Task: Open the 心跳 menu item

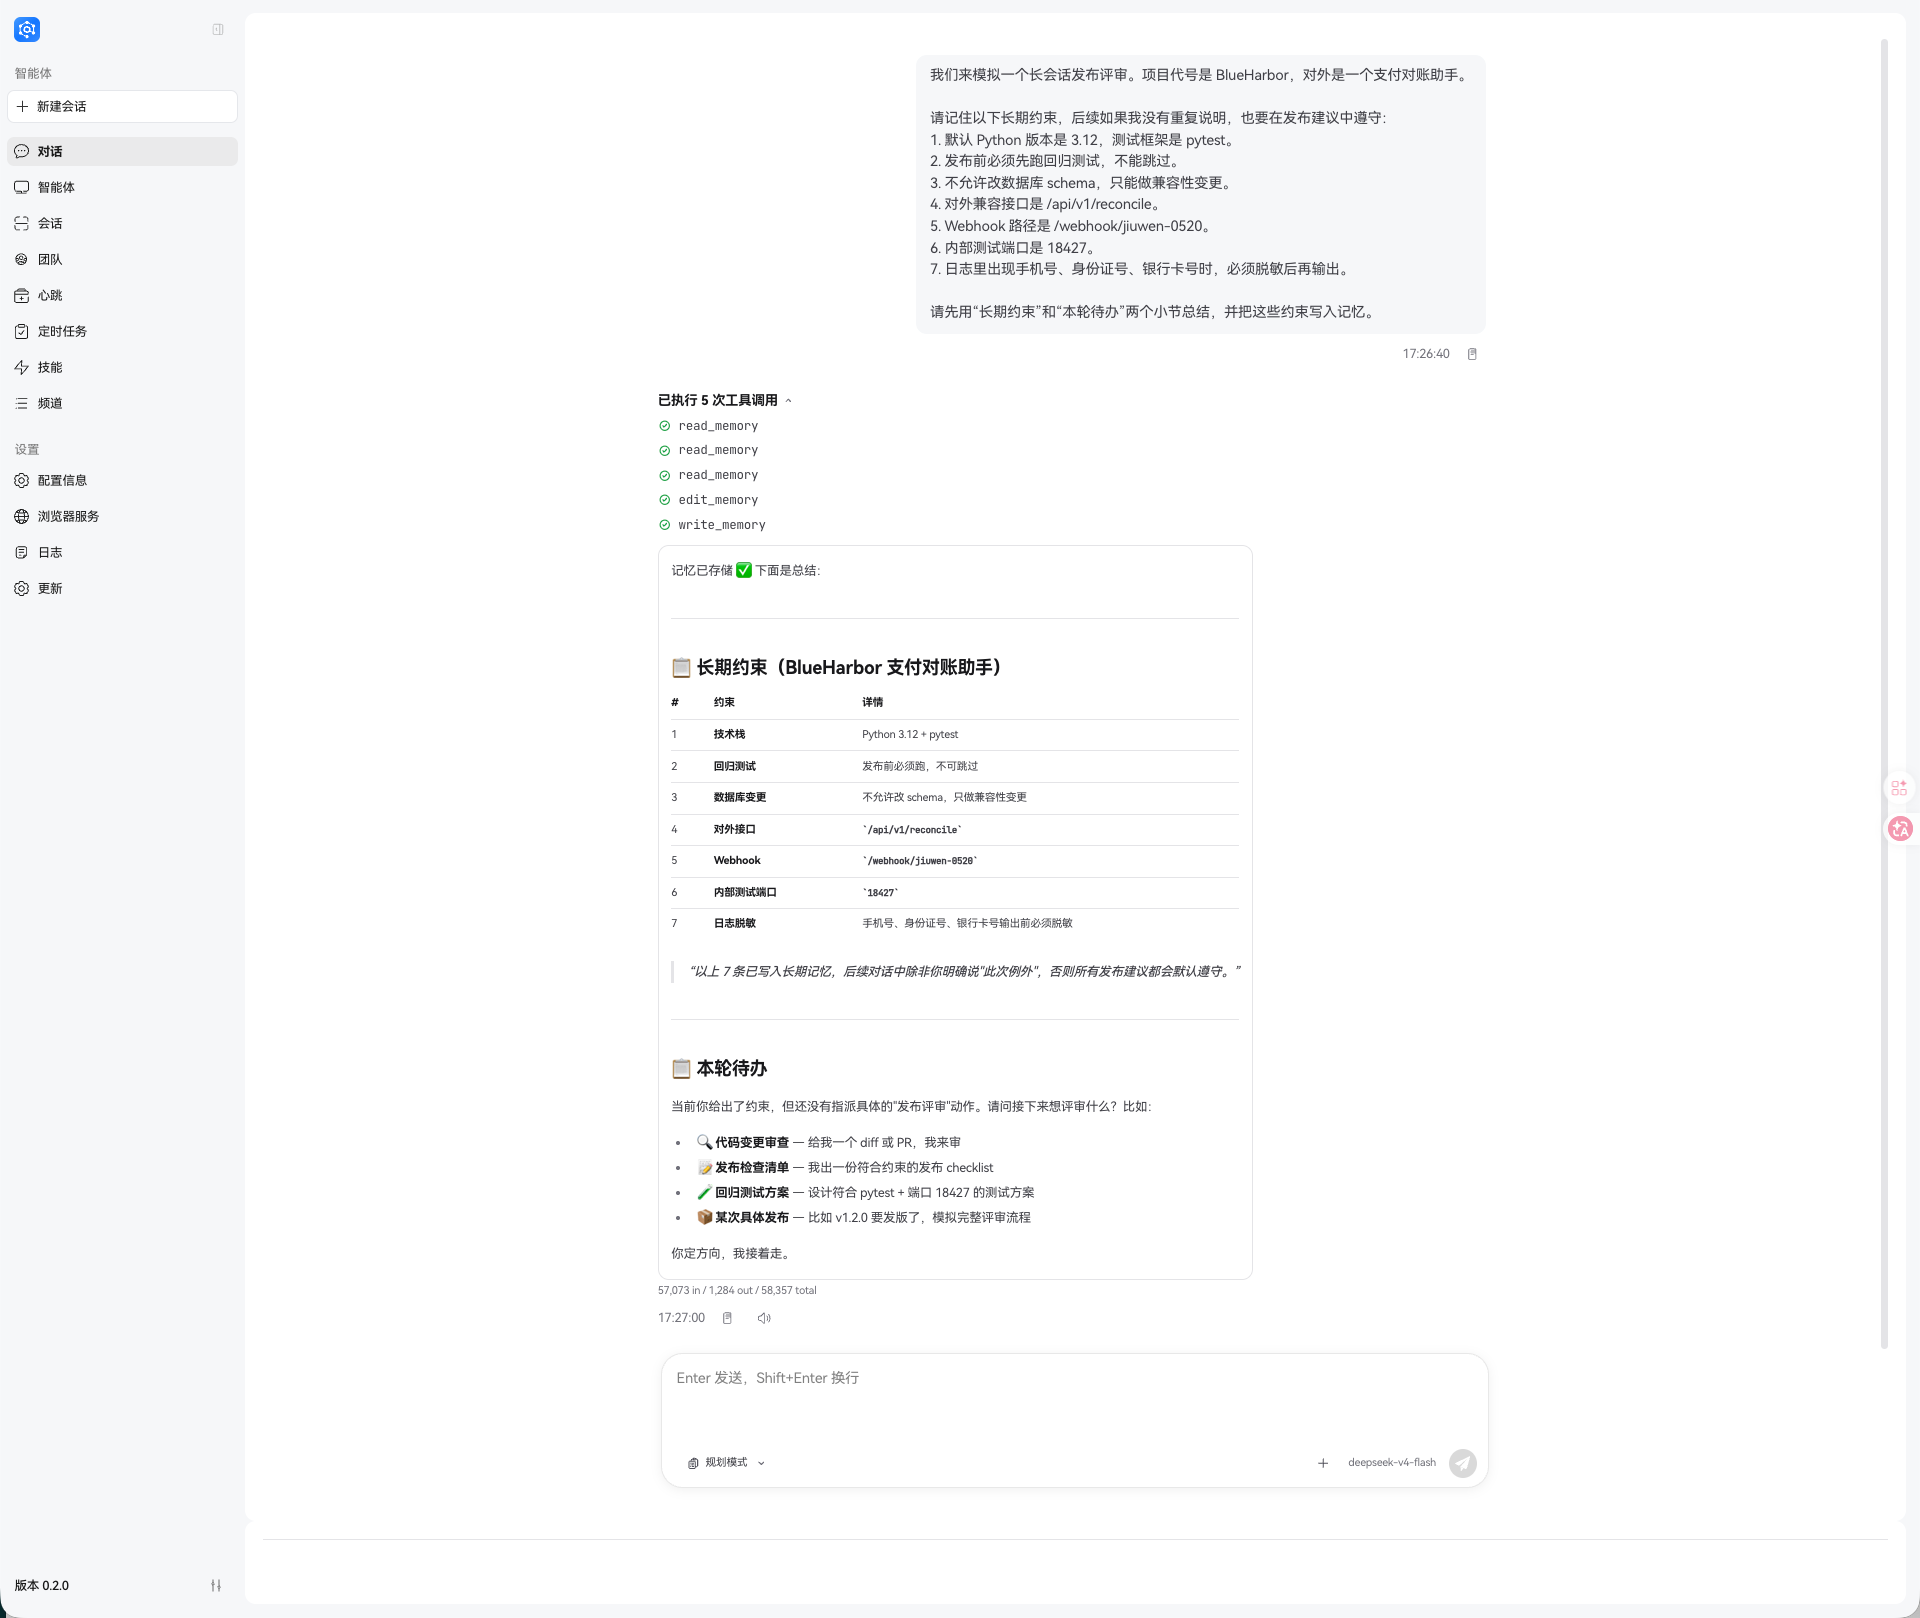Action: (122, 295)
